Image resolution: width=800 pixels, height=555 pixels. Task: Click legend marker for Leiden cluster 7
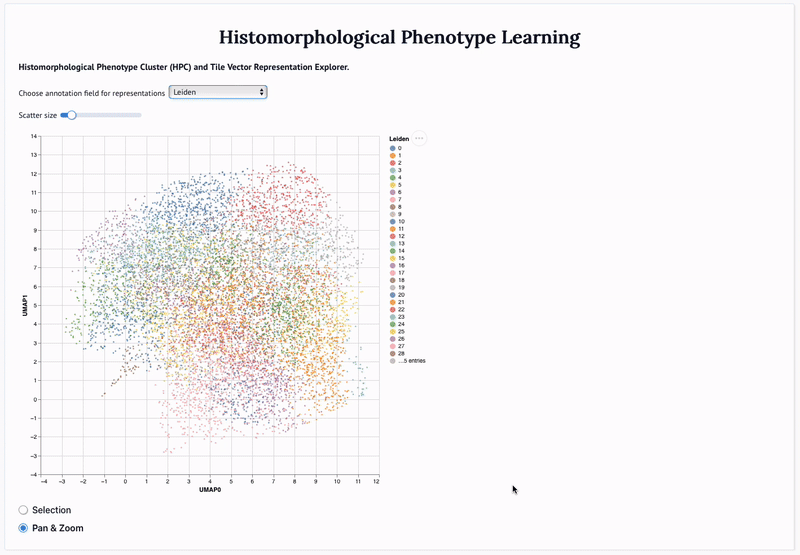[x=392, y=199]
